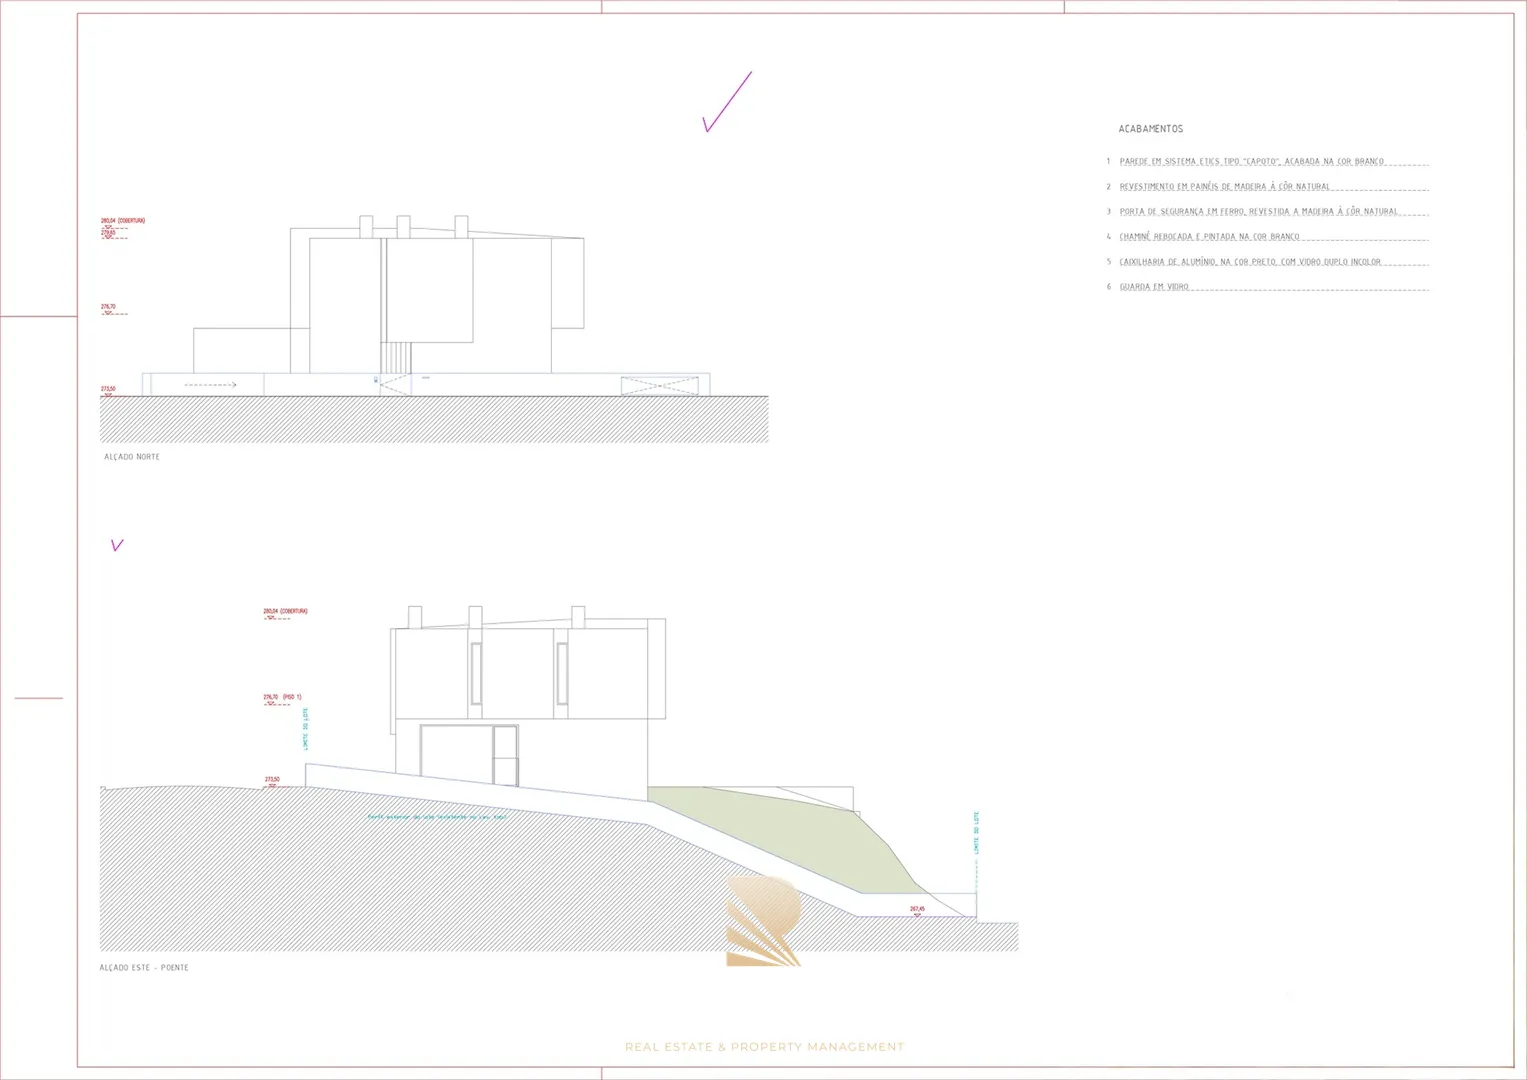Select legend item 6 Guarda em vidro
This screenshot has width=1527, height=1080.
point(1154,287)
